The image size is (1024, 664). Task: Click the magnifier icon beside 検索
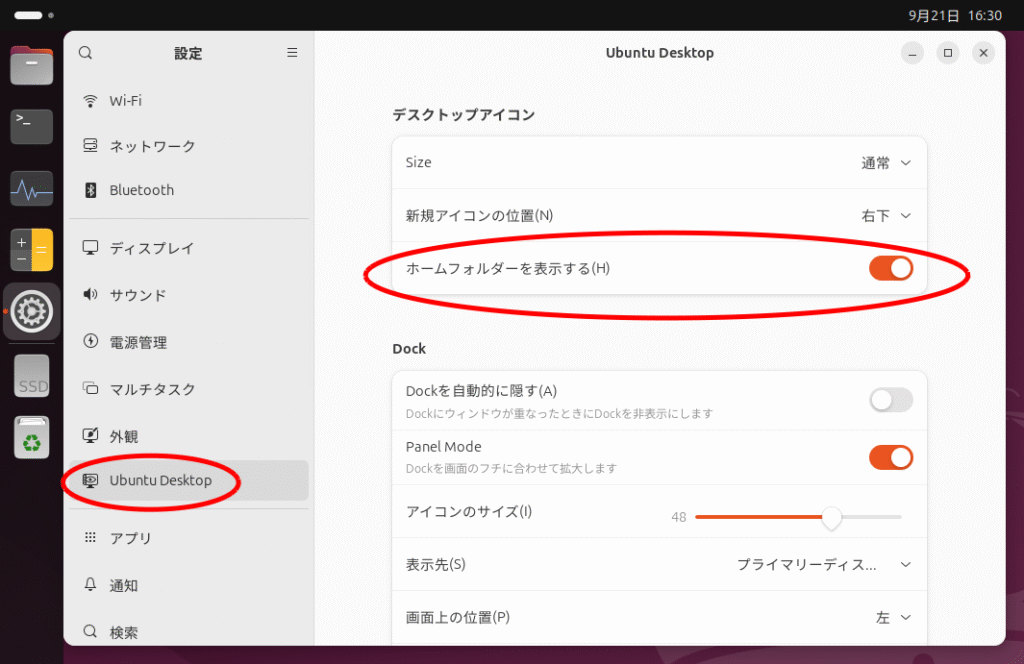click(x=90, y=631)
